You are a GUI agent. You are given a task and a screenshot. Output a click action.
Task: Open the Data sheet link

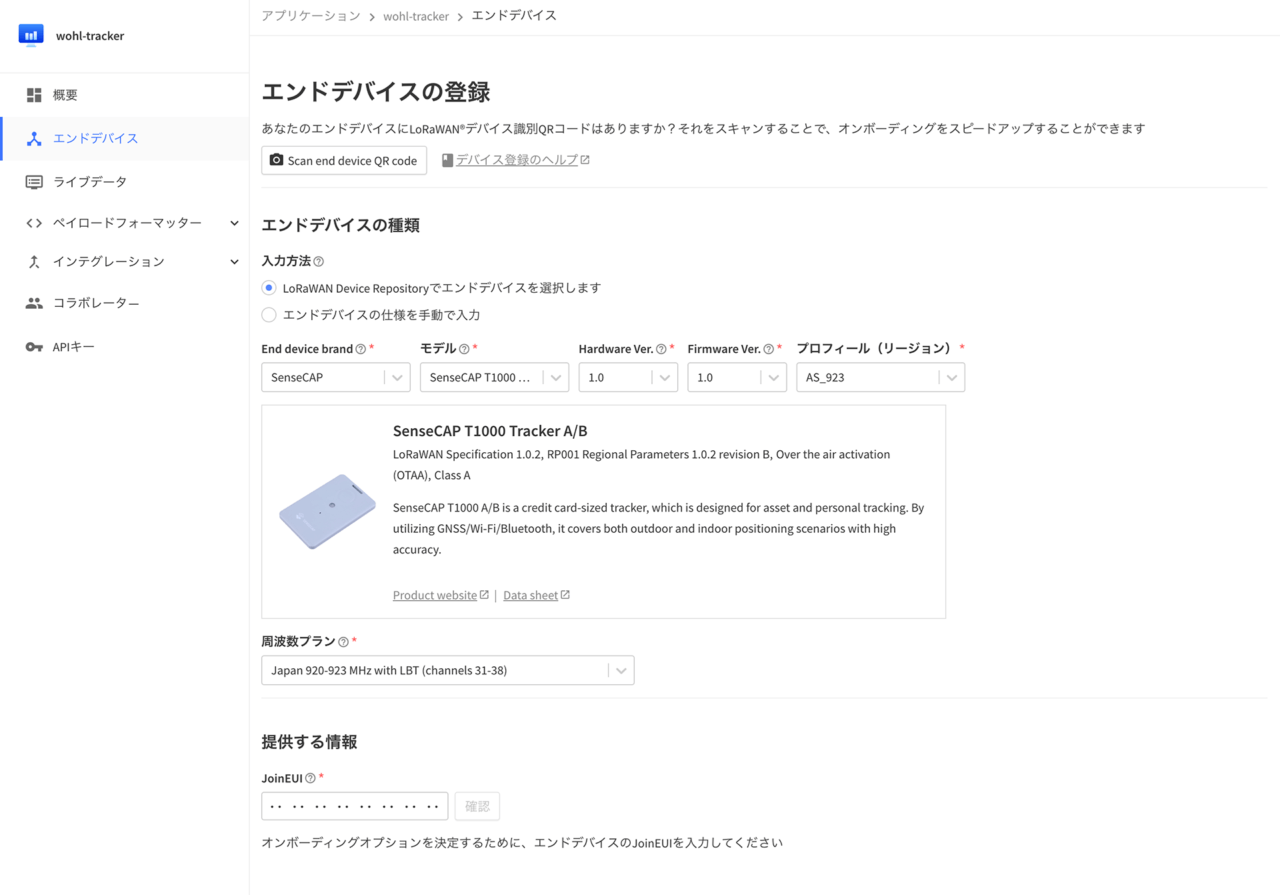tap(530, 595)
